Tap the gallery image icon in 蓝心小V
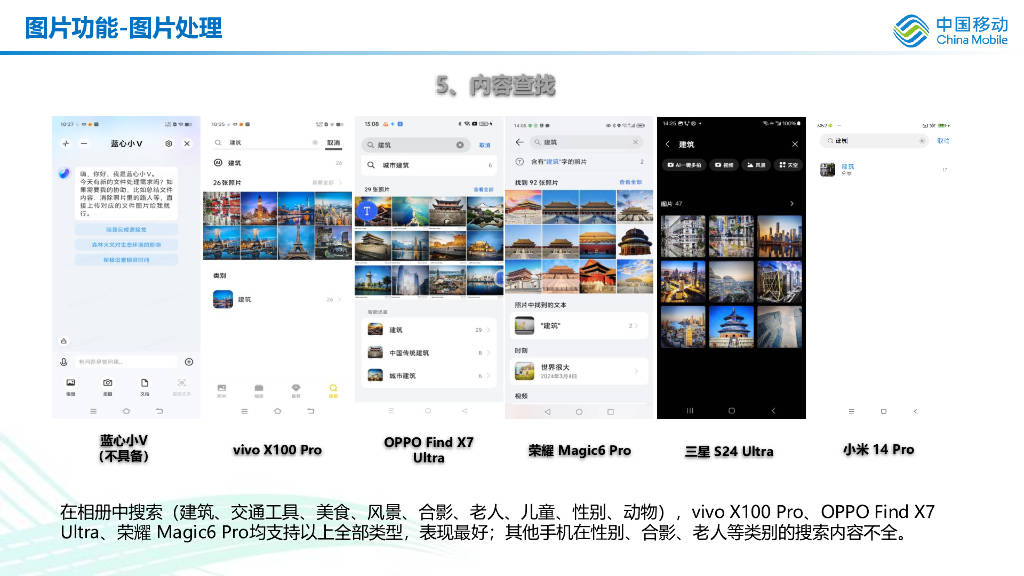 point(71,383)
